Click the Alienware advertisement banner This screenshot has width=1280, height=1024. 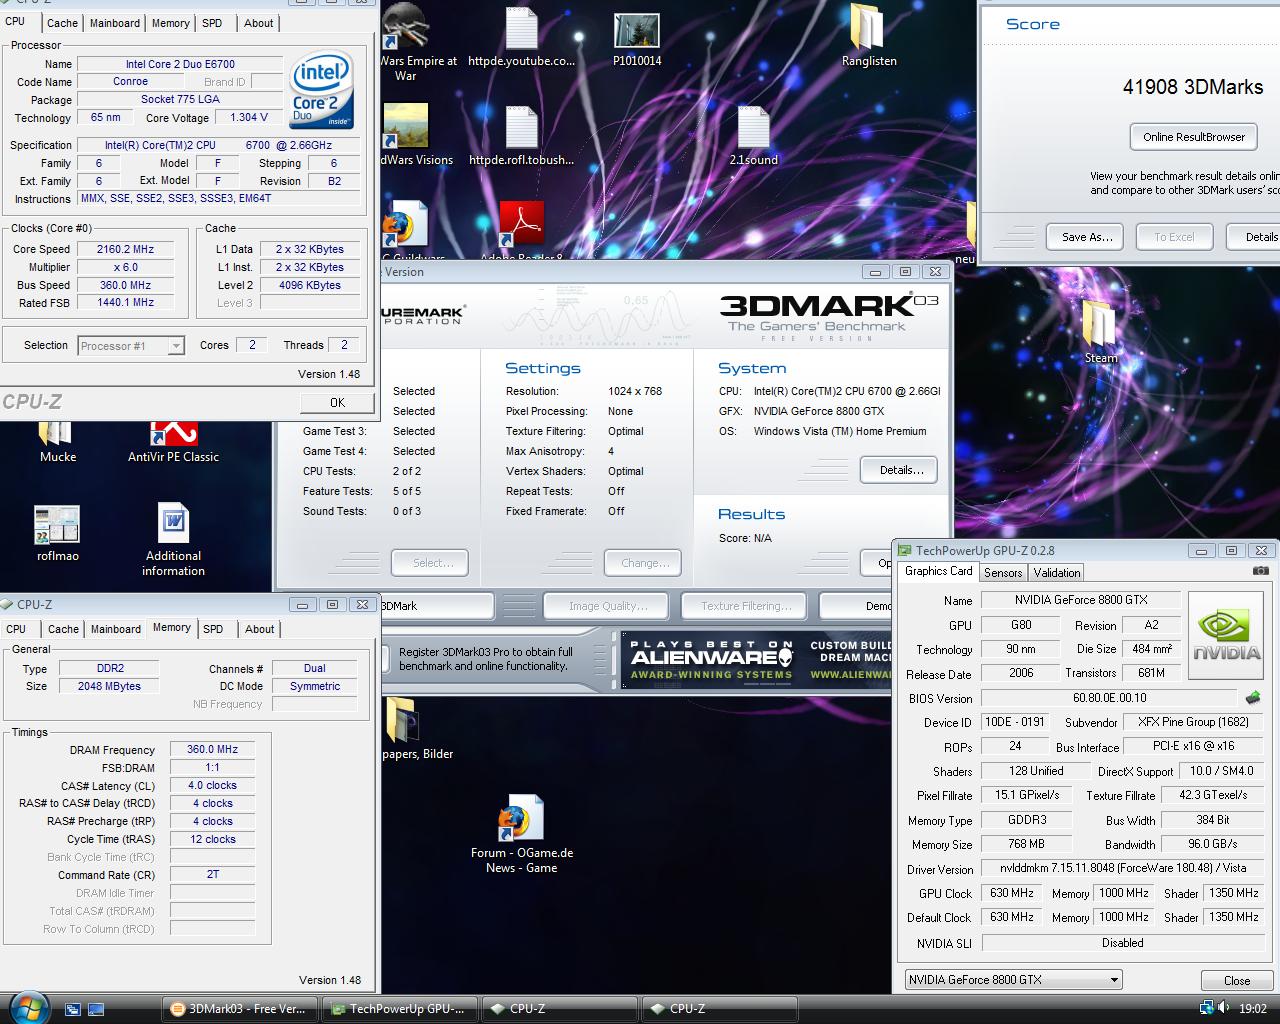click(755, 659)
